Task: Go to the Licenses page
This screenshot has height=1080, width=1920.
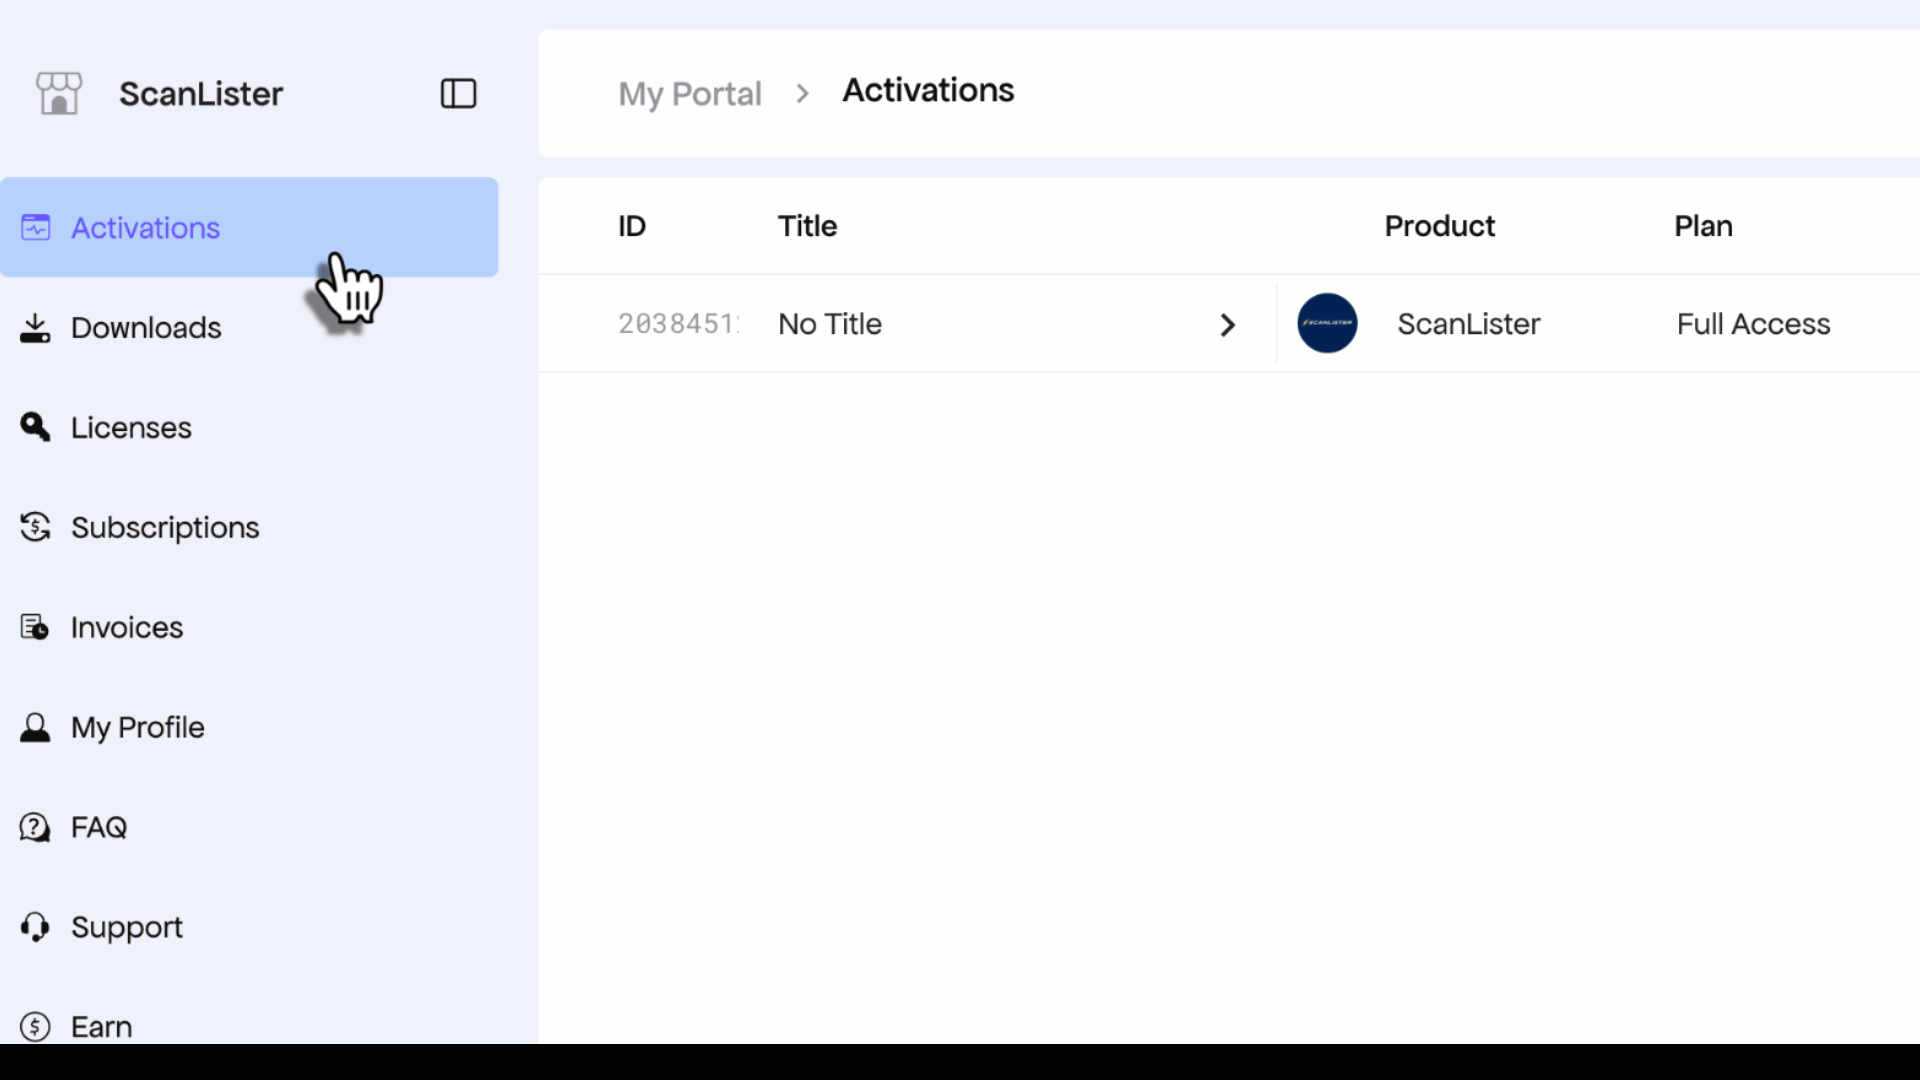Action: [249, 427]
